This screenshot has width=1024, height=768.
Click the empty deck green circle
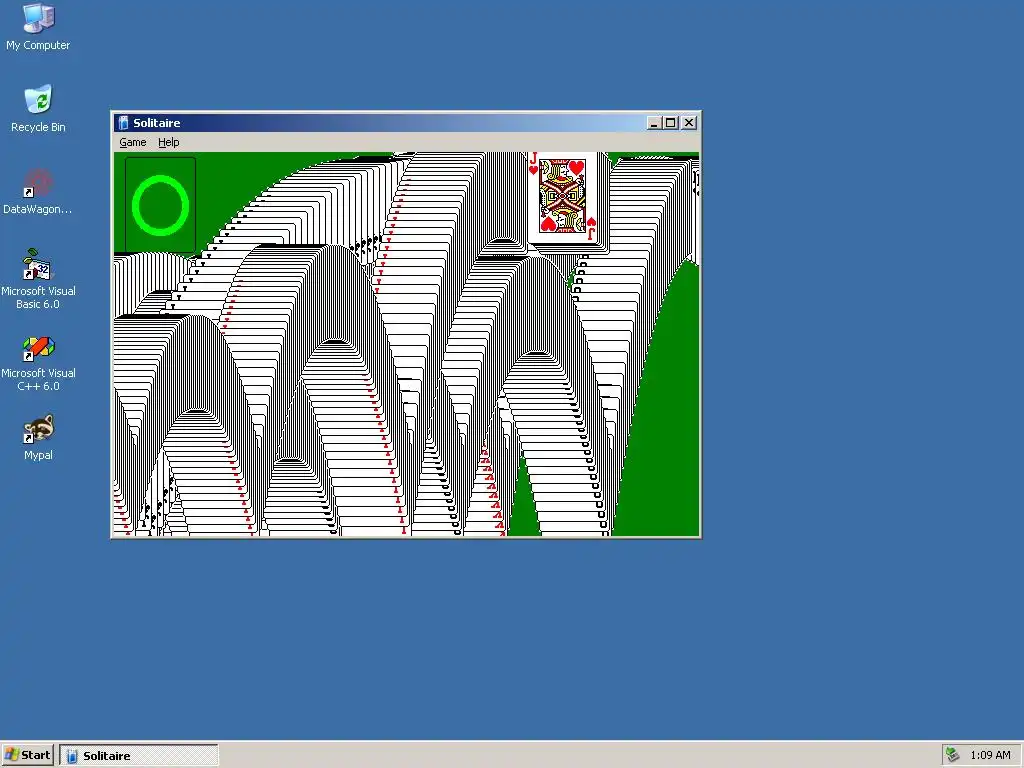[x=160, y=204]
